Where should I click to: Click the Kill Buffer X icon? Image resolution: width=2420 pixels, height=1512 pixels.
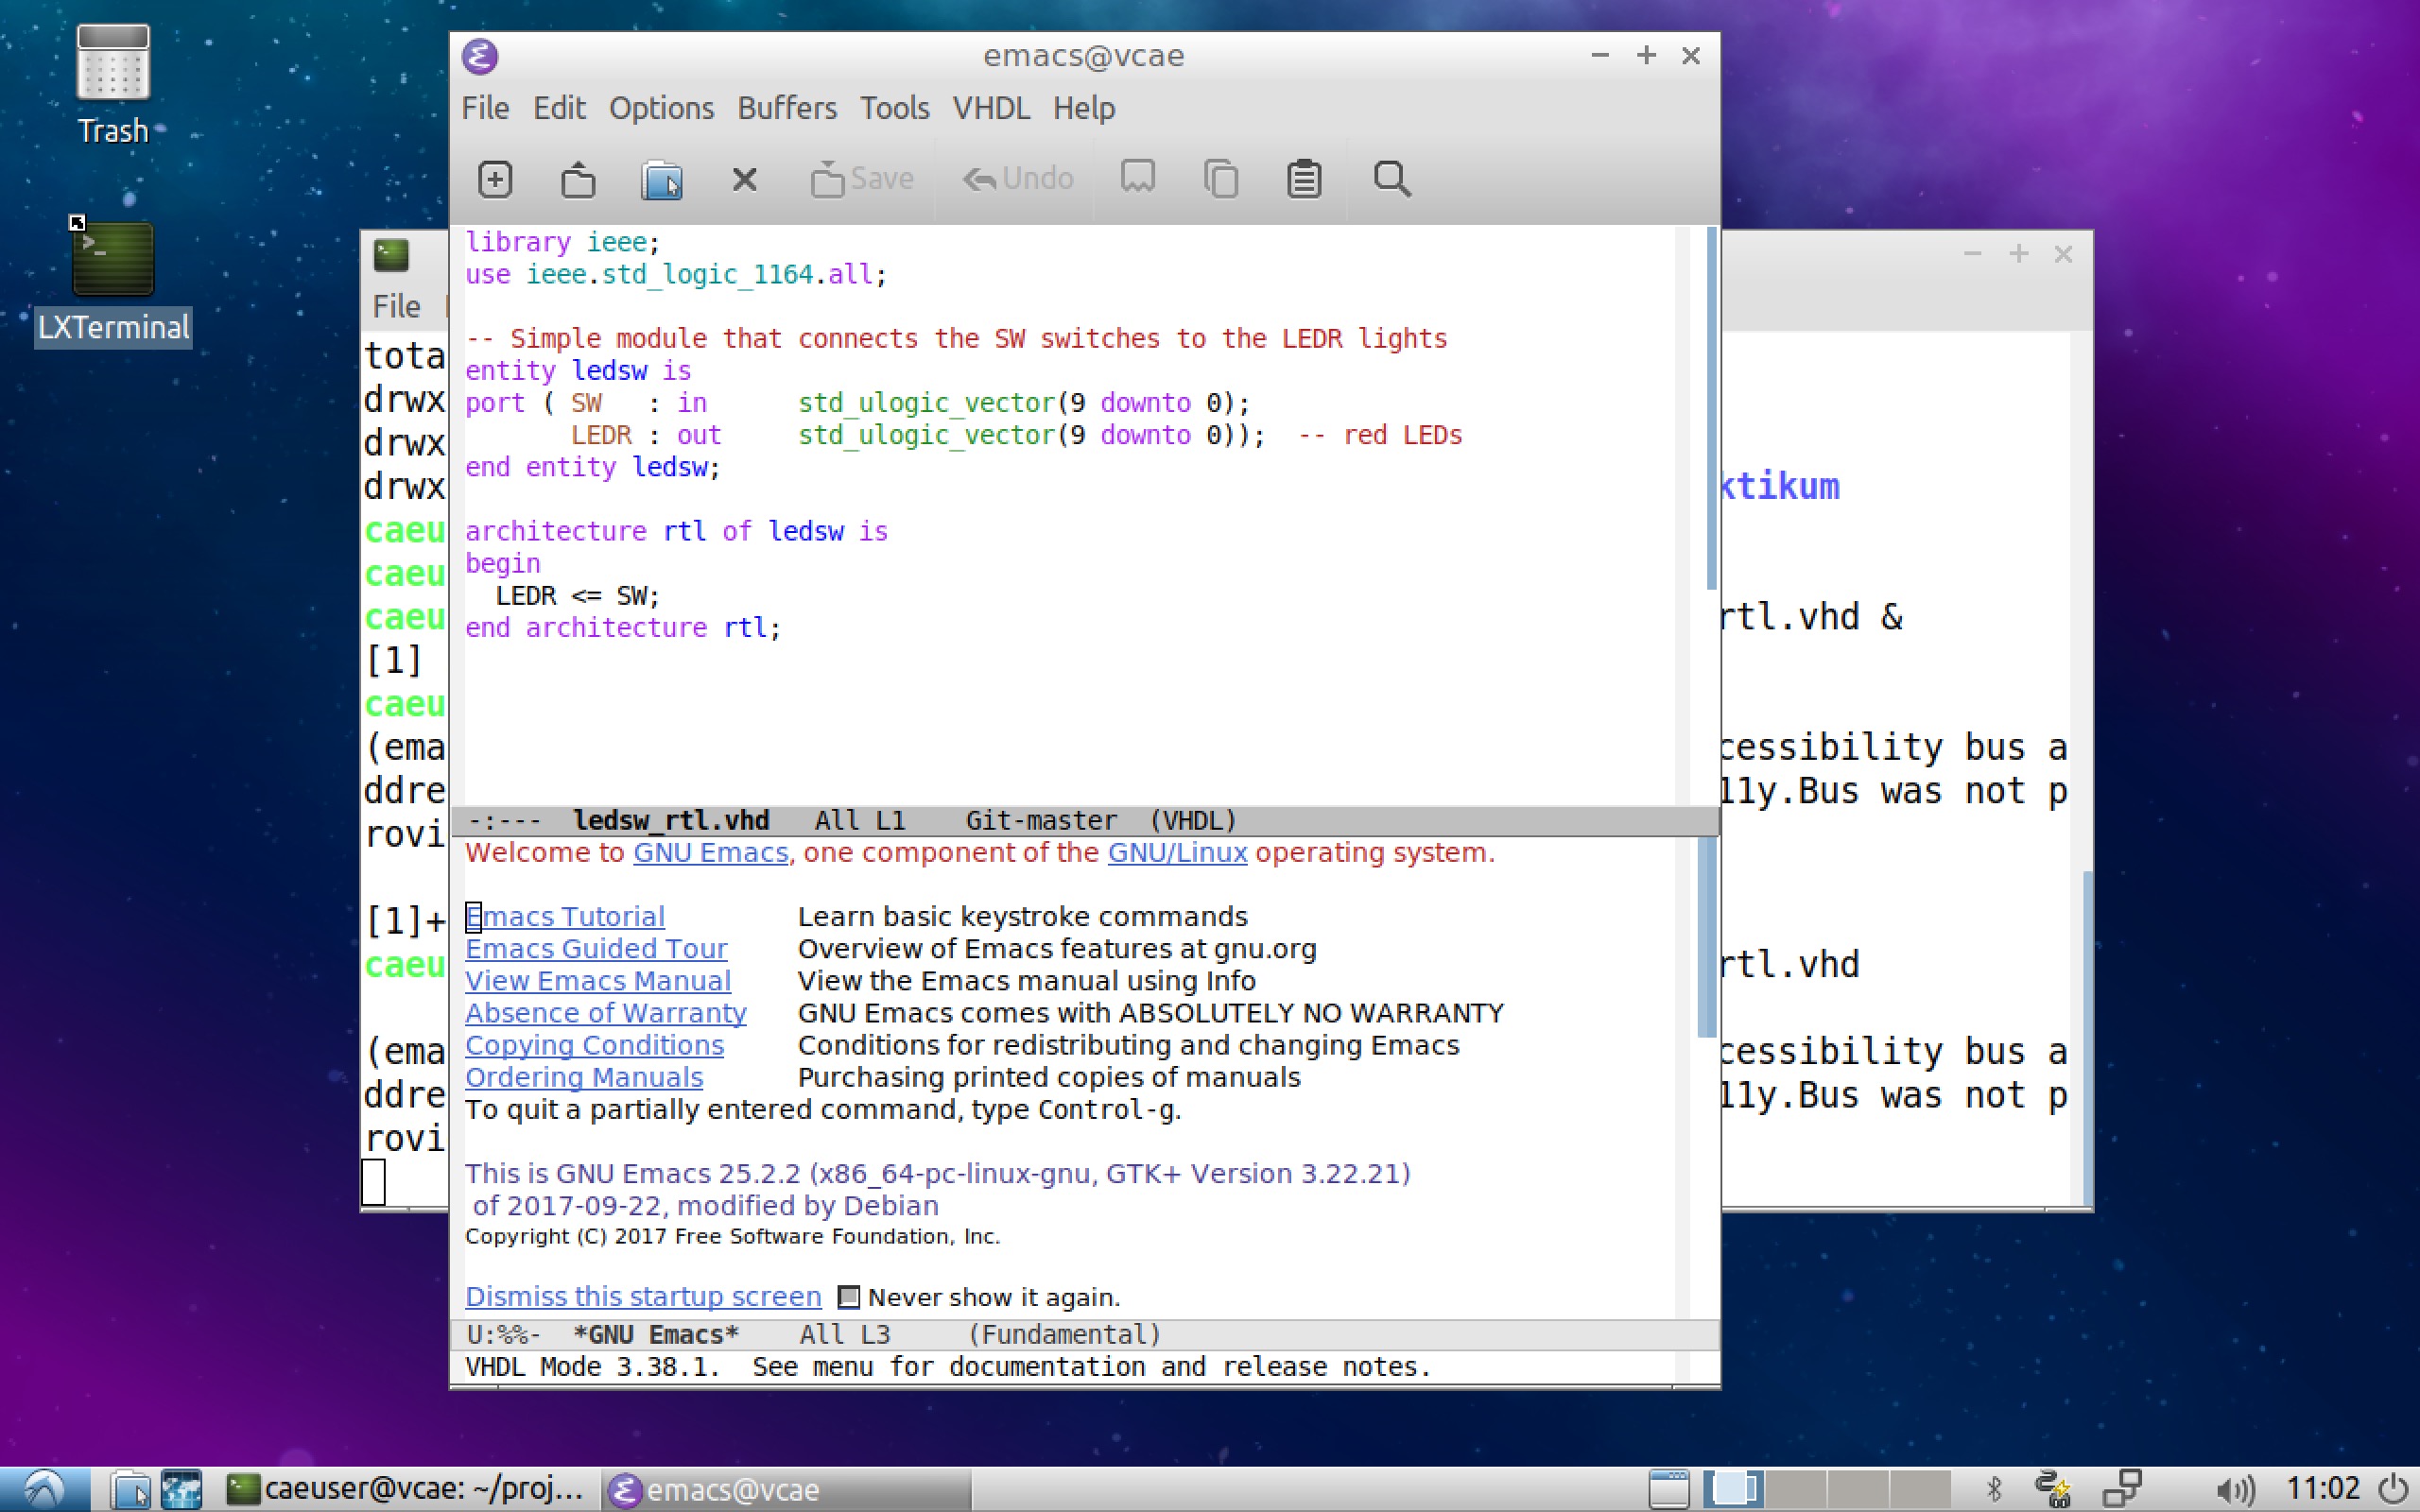coord(744,179)
